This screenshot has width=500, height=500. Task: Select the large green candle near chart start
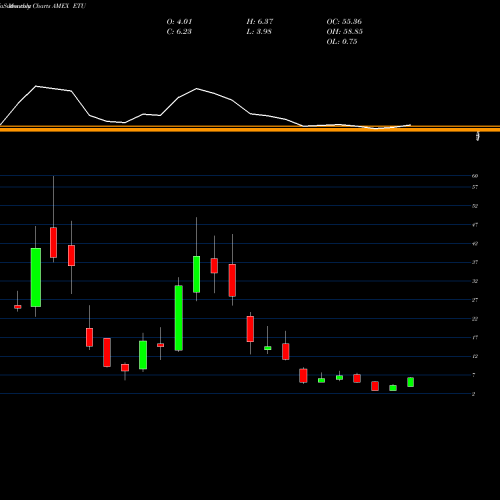click(x=36, y=277)
